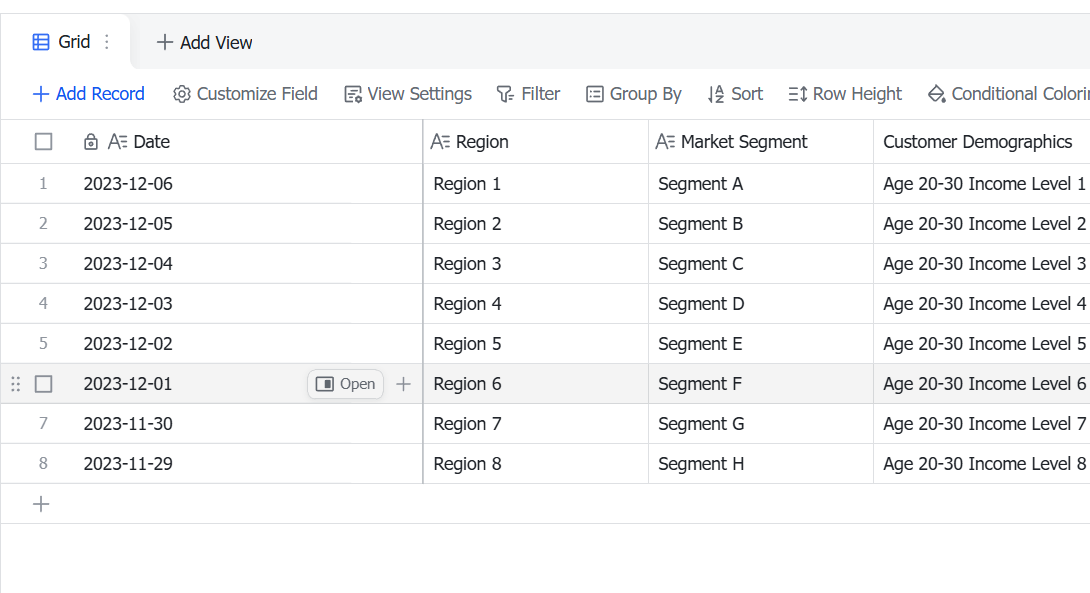Toggle the select-all checkbox in the header
The image size is (1090, 593).
[x=43, y=142]
